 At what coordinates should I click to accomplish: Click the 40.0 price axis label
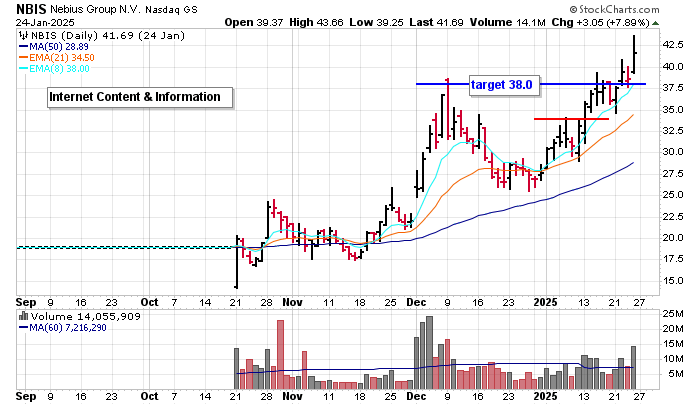pos(672,67)
